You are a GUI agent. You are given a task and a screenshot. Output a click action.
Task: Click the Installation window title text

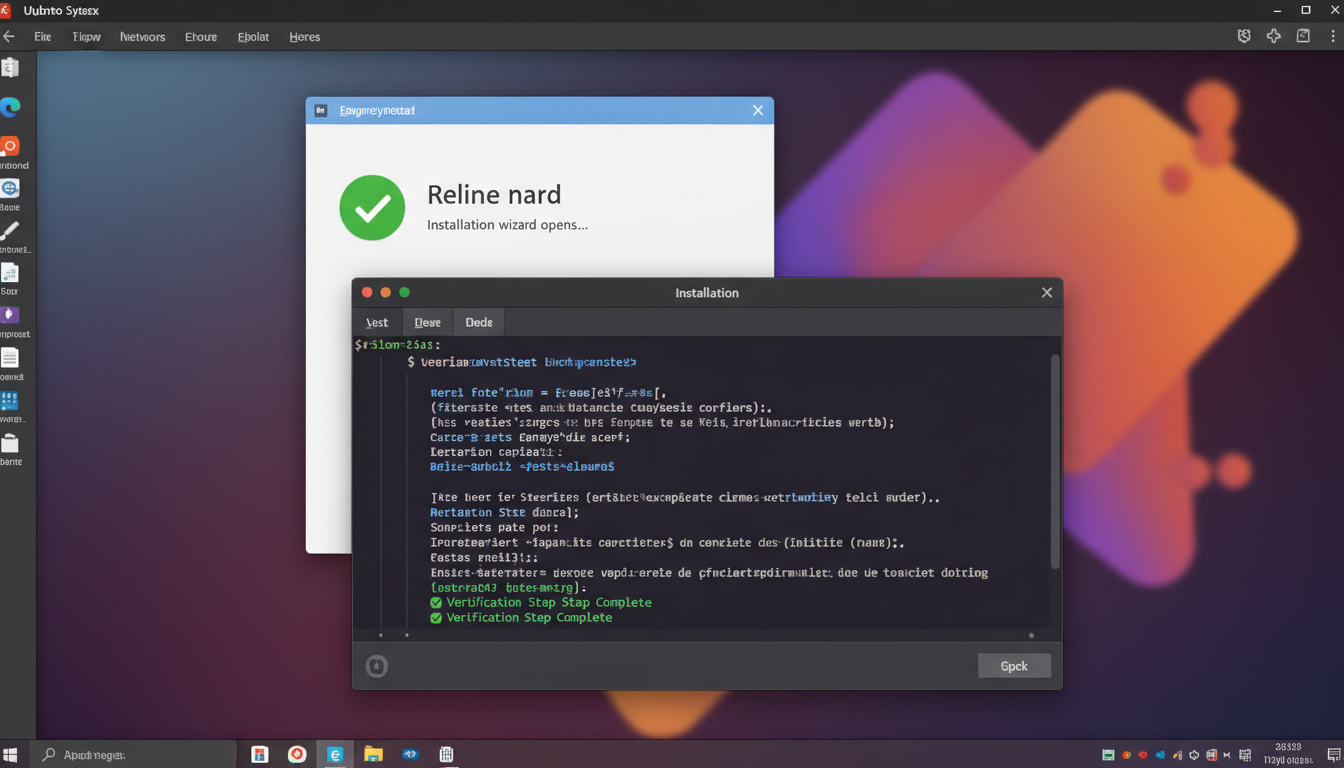coord(707,293)
